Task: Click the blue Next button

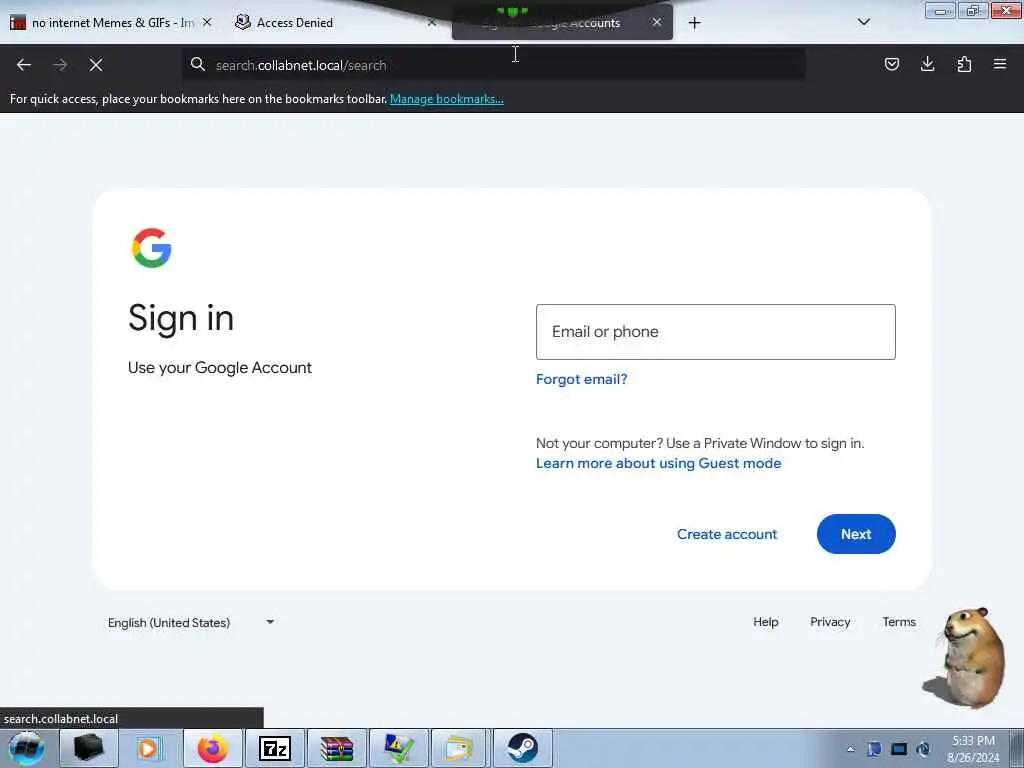Action: pos(856,534)
